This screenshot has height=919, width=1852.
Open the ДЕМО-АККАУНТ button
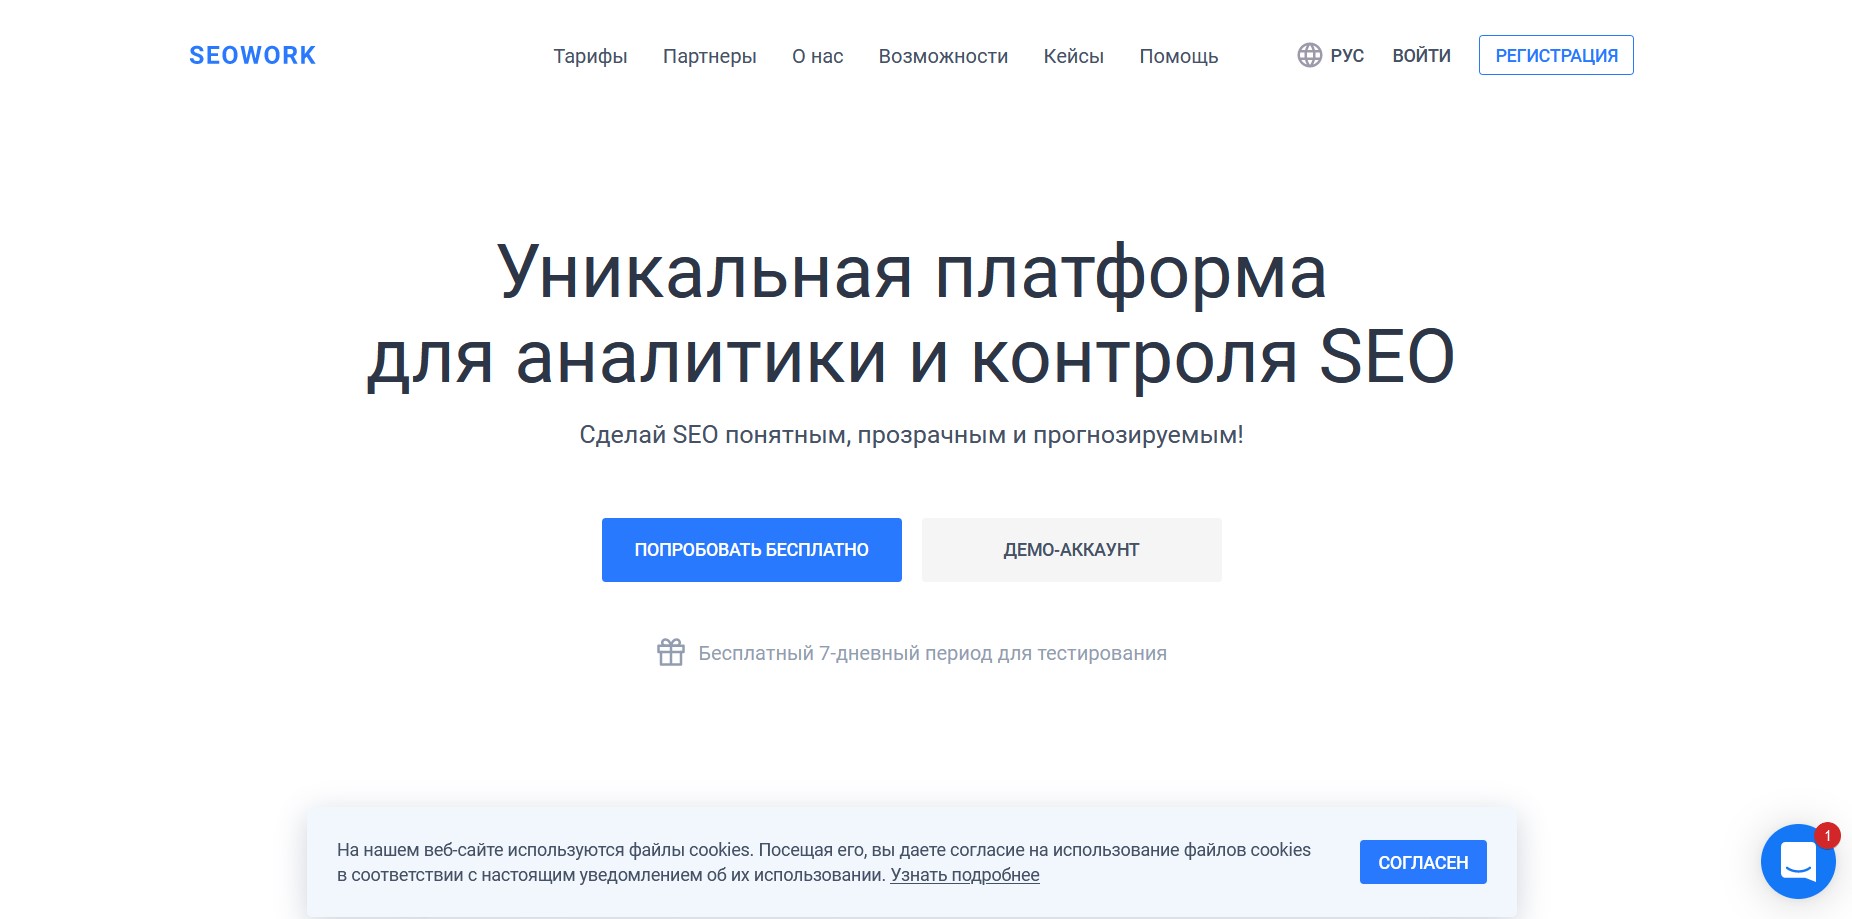pos(1071,550)
